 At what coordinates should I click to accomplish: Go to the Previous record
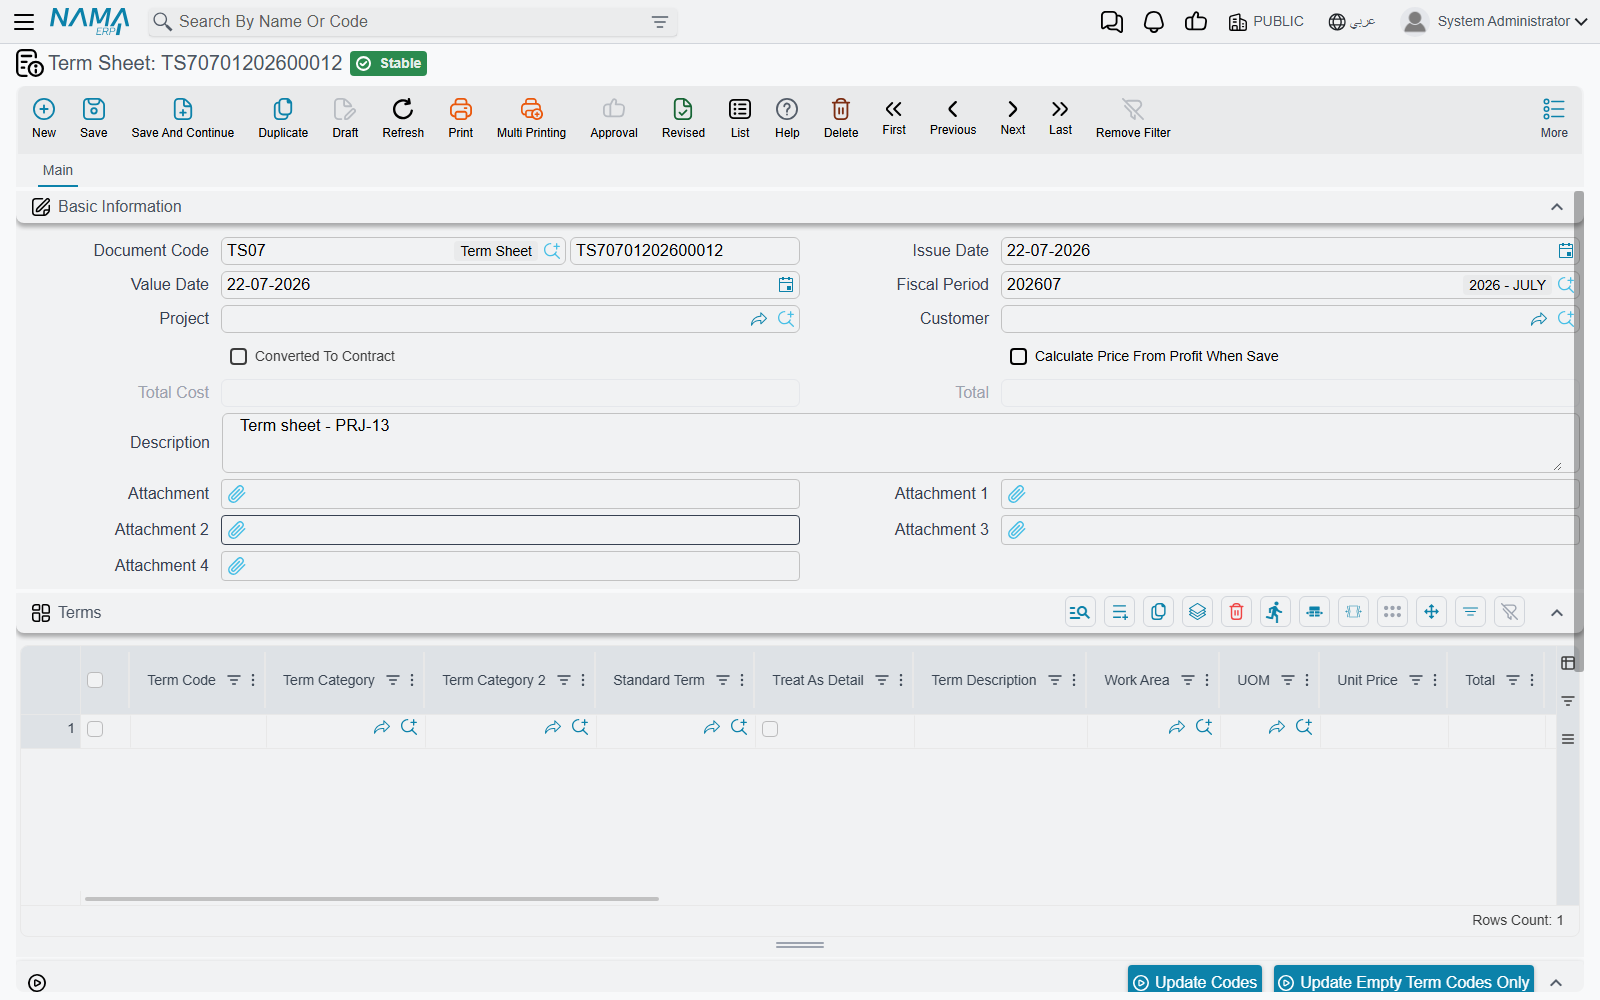click(953, 117)
